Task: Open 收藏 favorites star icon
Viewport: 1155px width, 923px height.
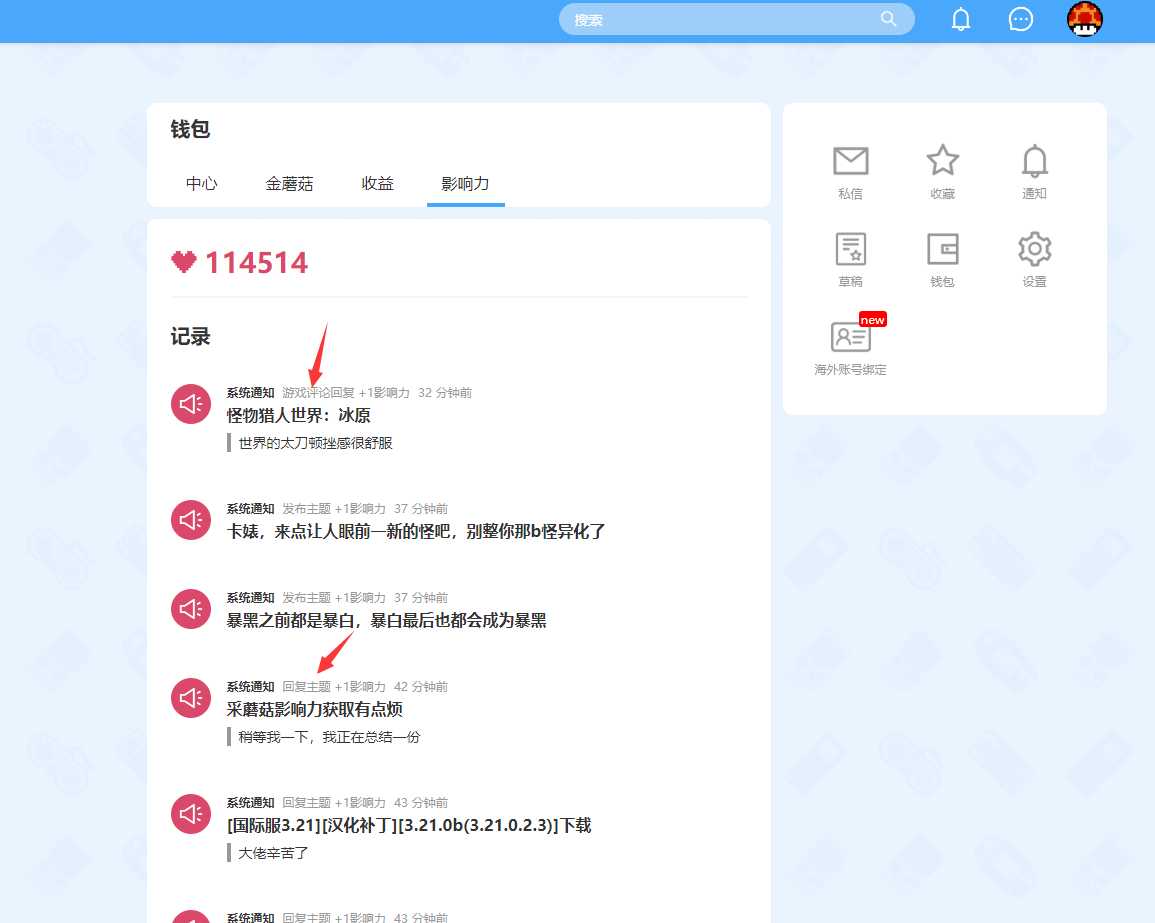Action: click(942, 162)
